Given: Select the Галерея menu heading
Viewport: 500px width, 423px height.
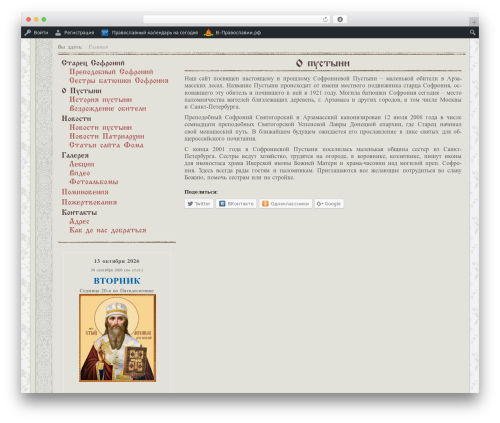Looking at the screenshot, I should tap(75, 155).
